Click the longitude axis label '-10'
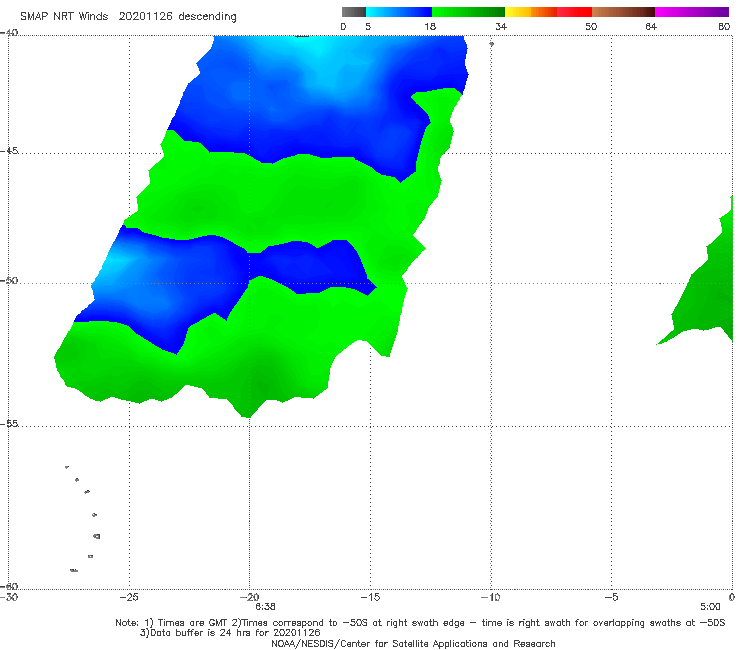Screen dimensions: 740x650 [x=490, y=597]
